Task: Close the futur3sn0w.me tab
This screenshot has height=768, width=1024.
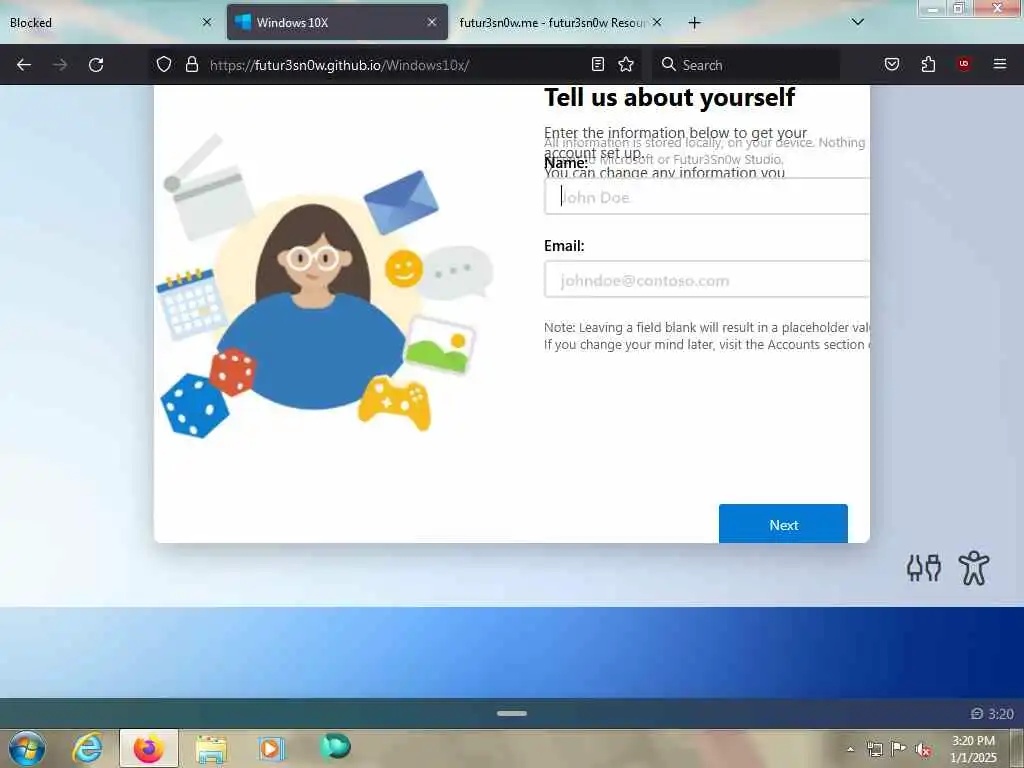Action: click(657, 22)
